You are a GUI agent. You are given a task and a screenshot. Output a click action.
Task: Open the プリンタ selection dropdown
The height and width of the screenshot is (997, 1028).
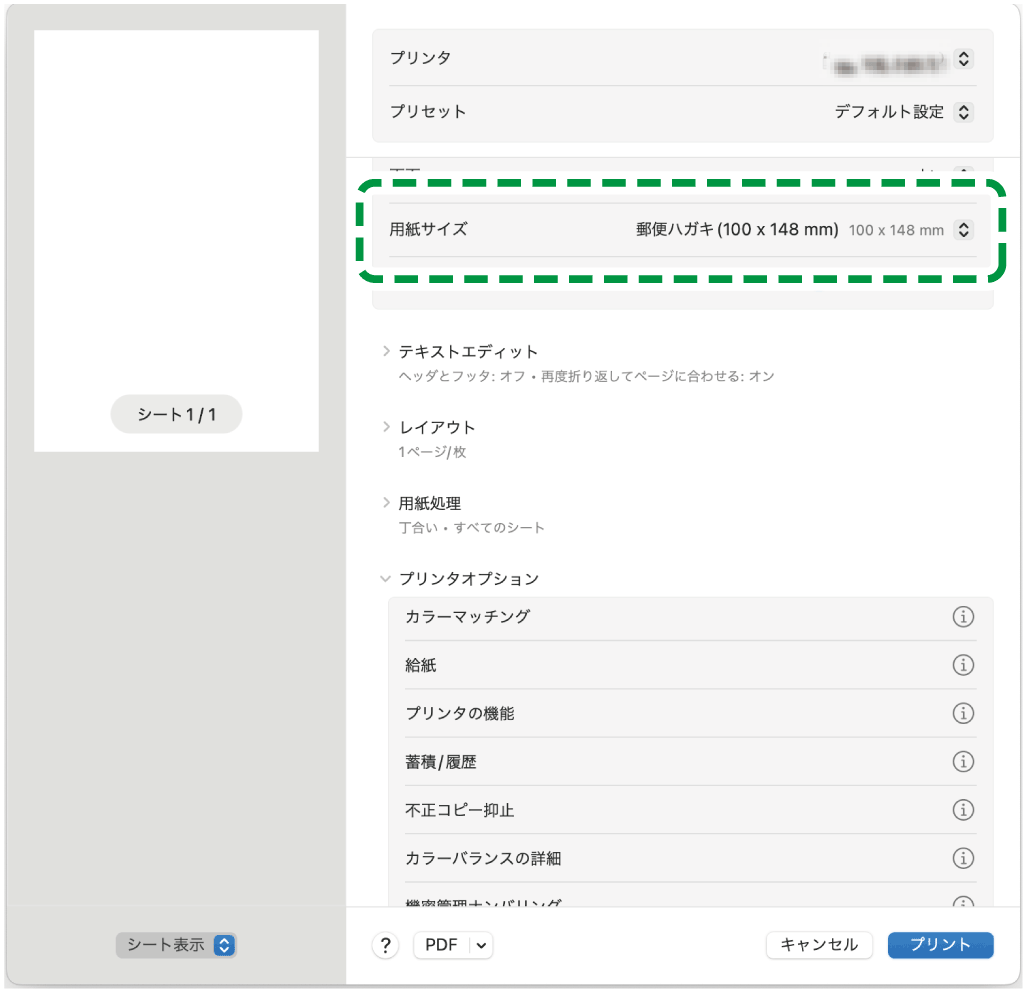[962, 58]
